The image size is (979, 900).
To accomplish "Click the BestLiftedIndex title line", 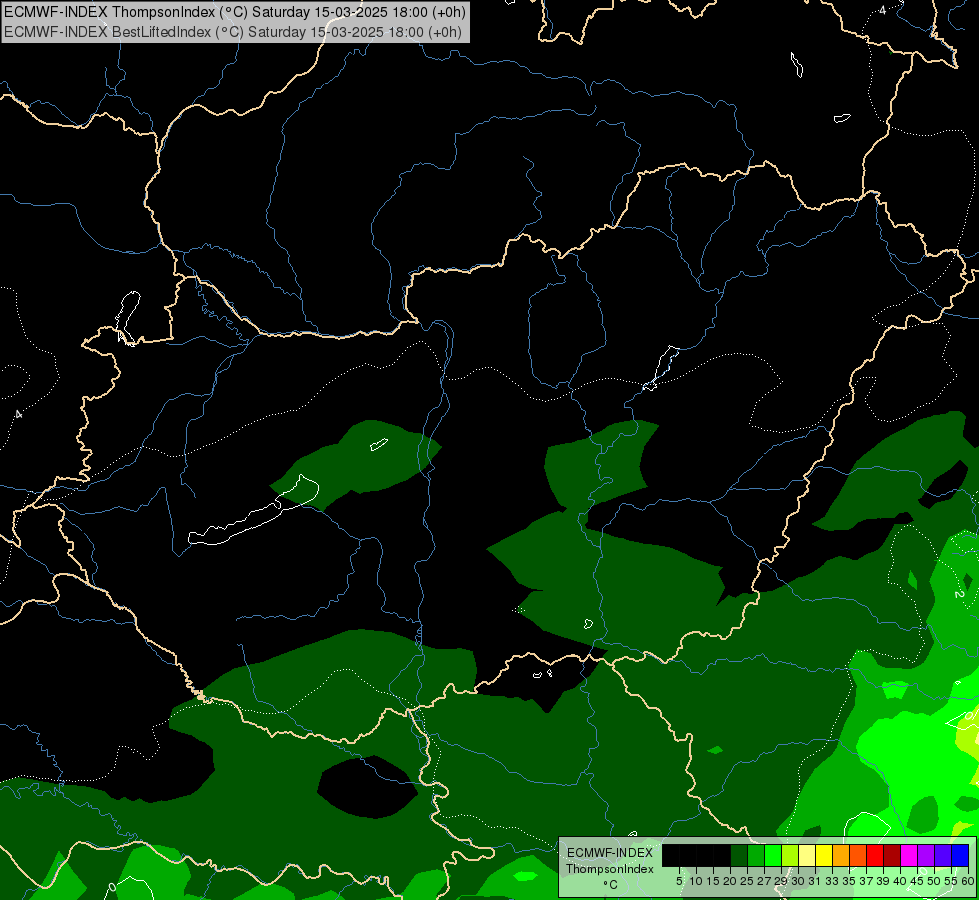I will [x=233, y=32].
